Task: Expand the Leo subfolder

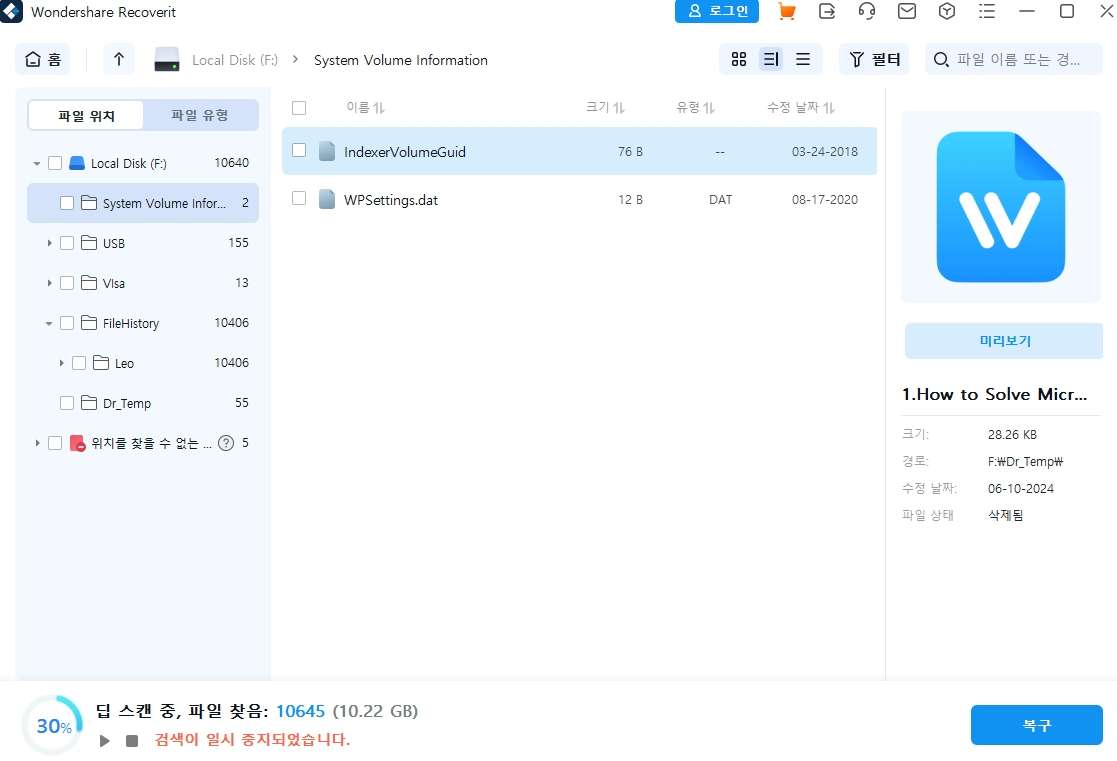Action: 61,363
